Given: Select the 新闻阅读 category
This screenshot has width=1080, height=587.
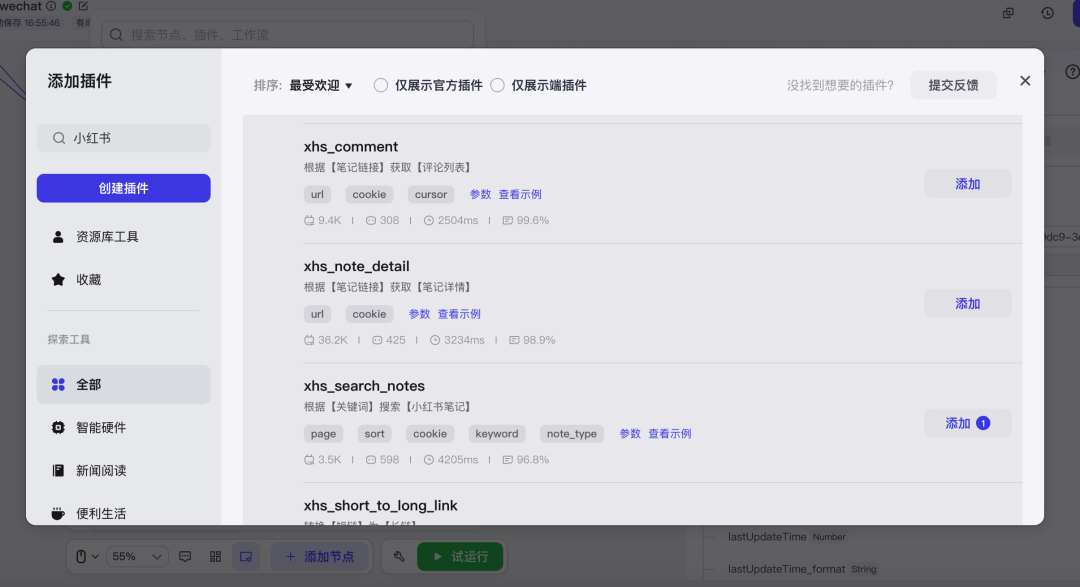Looking at the screenshot, I should (101, 470).
